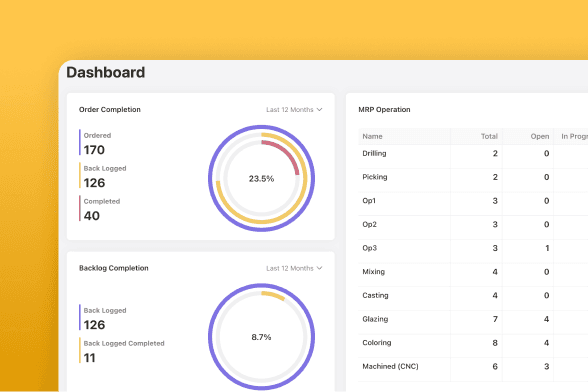
Task: Open Backlog Completion Last 12 Months dropdown
Action: (x=294, y=268)
